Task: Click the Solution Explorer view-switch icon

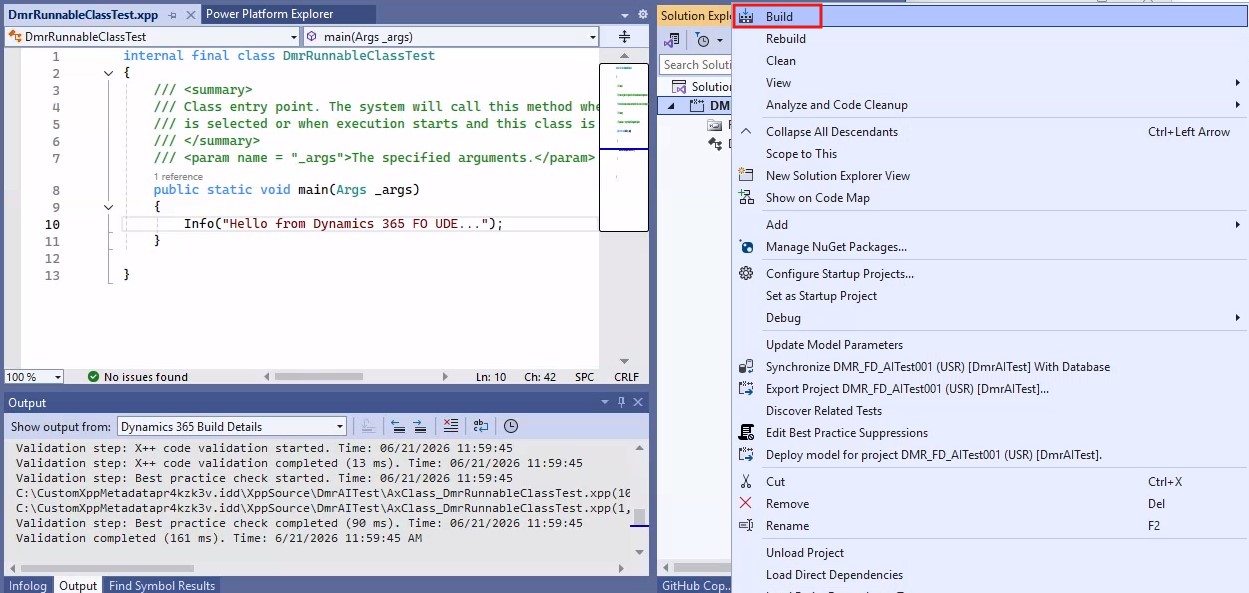Action: coord(673,40)
